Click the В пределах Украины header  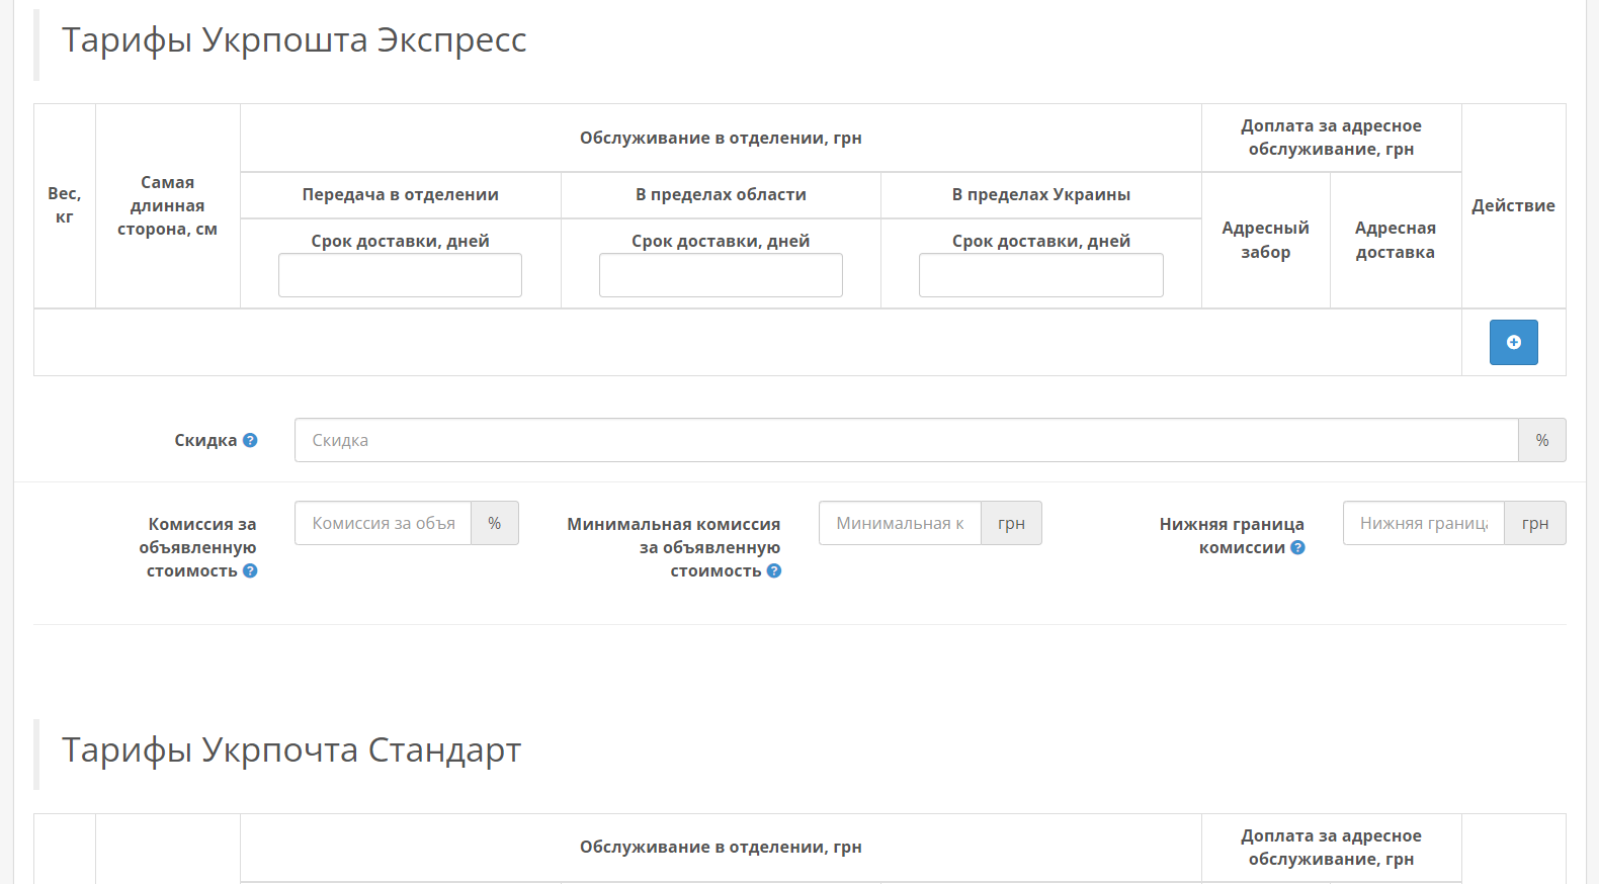coord(1041,194)
